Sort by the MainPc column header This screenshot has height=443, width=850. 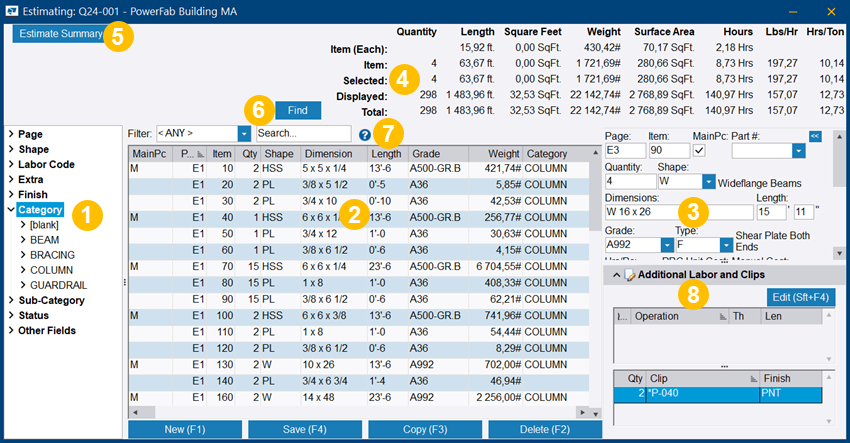[150, 154]
